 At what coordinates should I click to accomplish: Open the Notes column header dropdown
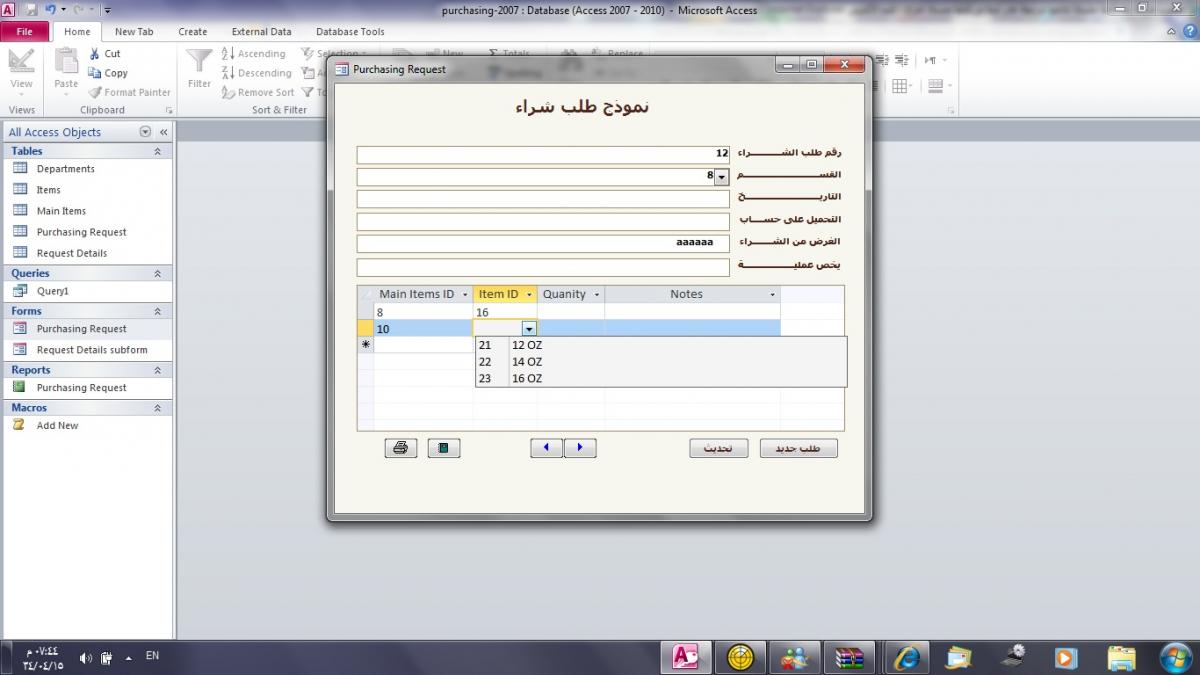[772, 295]
